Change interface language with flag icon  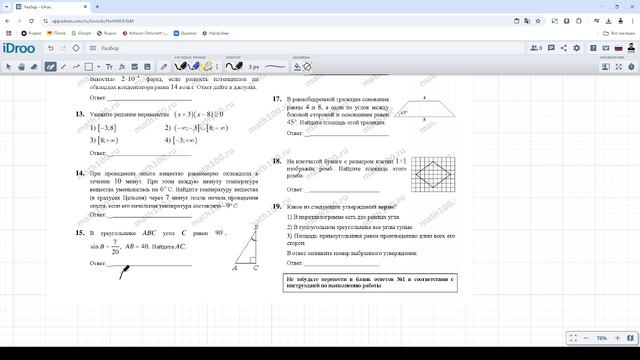618,48
